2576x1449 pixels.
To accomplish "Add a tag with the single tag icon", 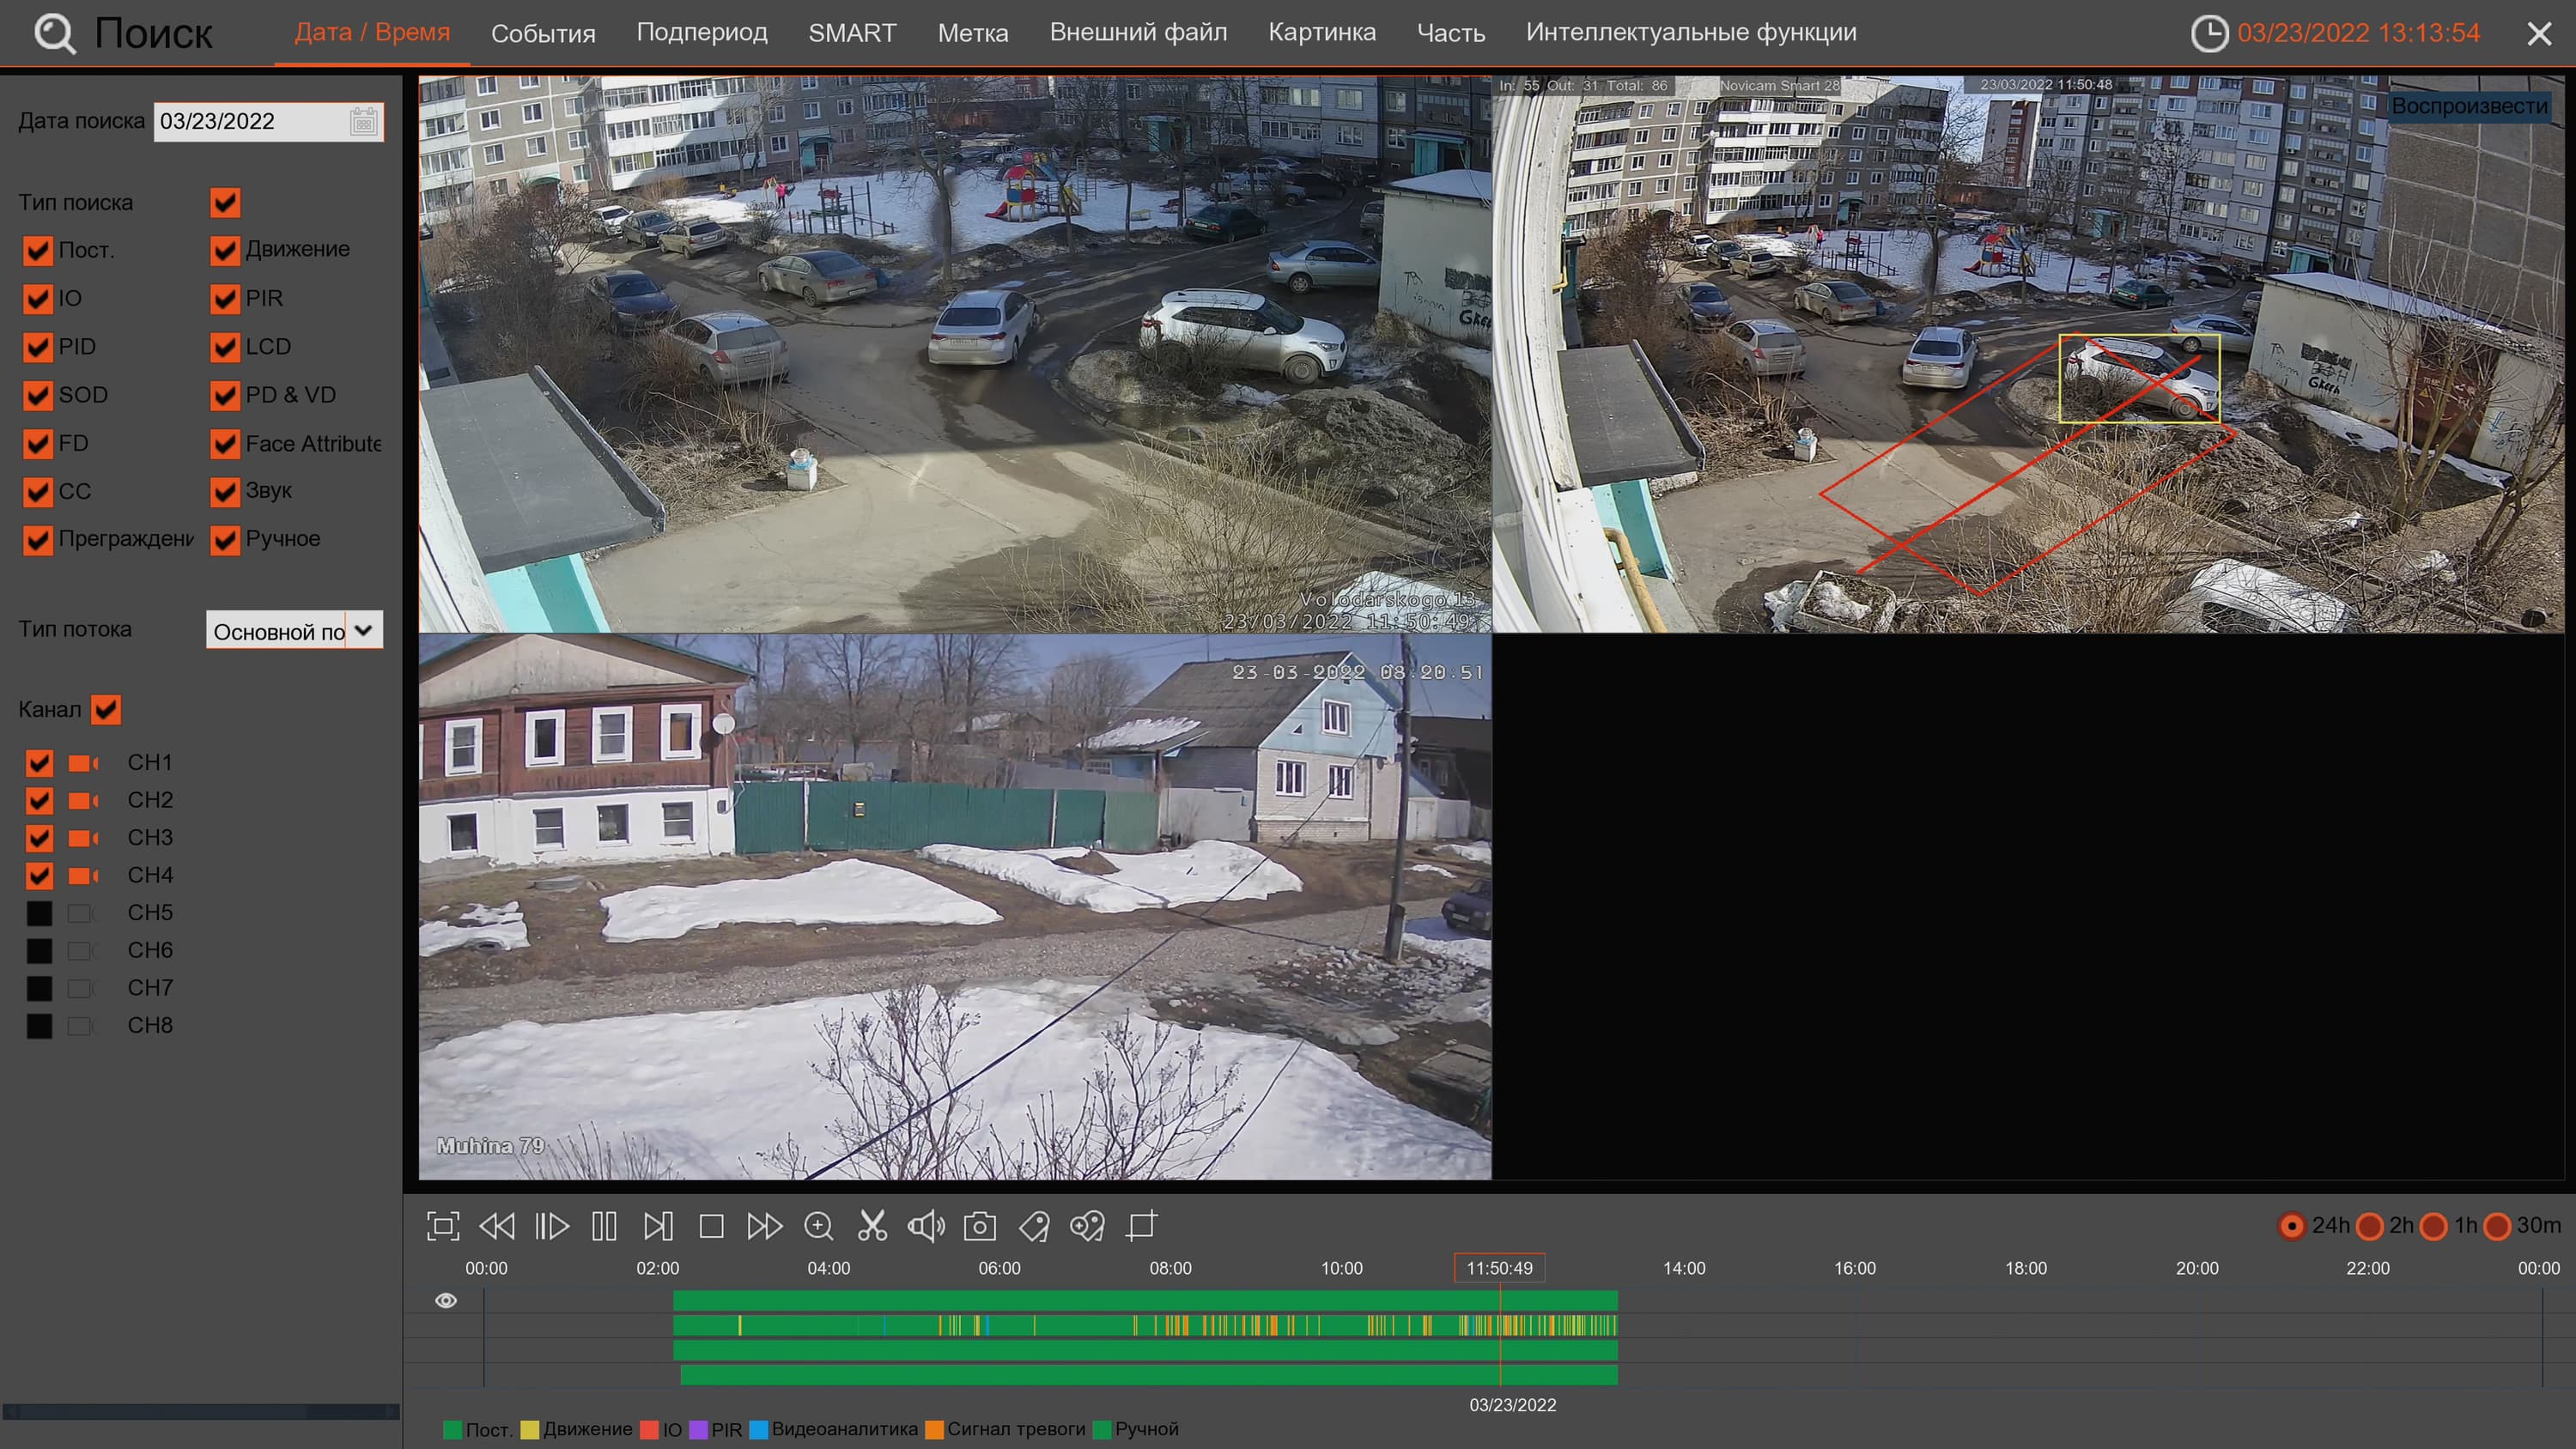I will (1033, 1226).
